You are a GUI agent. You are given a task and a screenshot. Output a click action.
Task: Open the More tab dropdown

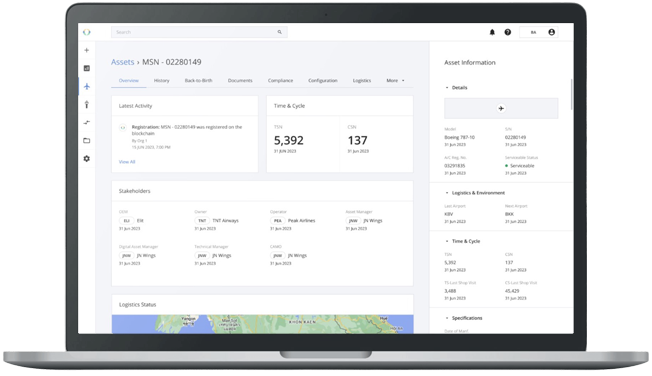click(395, 81)
